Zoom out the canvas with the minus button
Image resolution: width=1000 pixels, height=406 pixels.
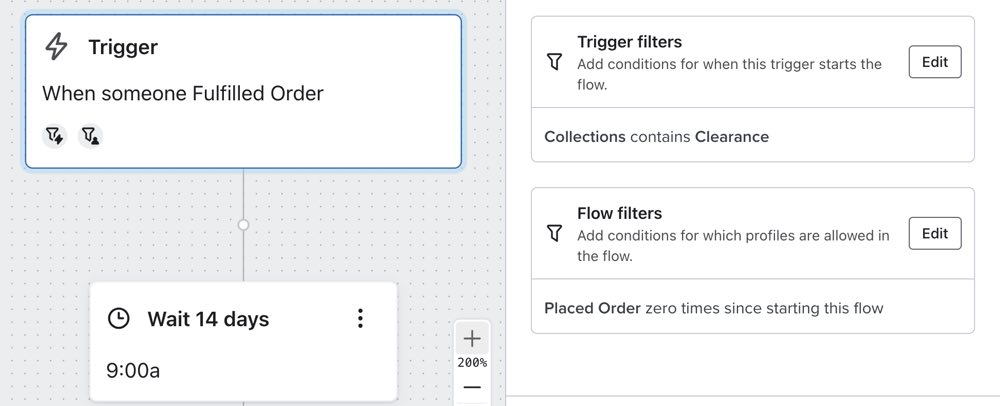(x=472, y=387)
